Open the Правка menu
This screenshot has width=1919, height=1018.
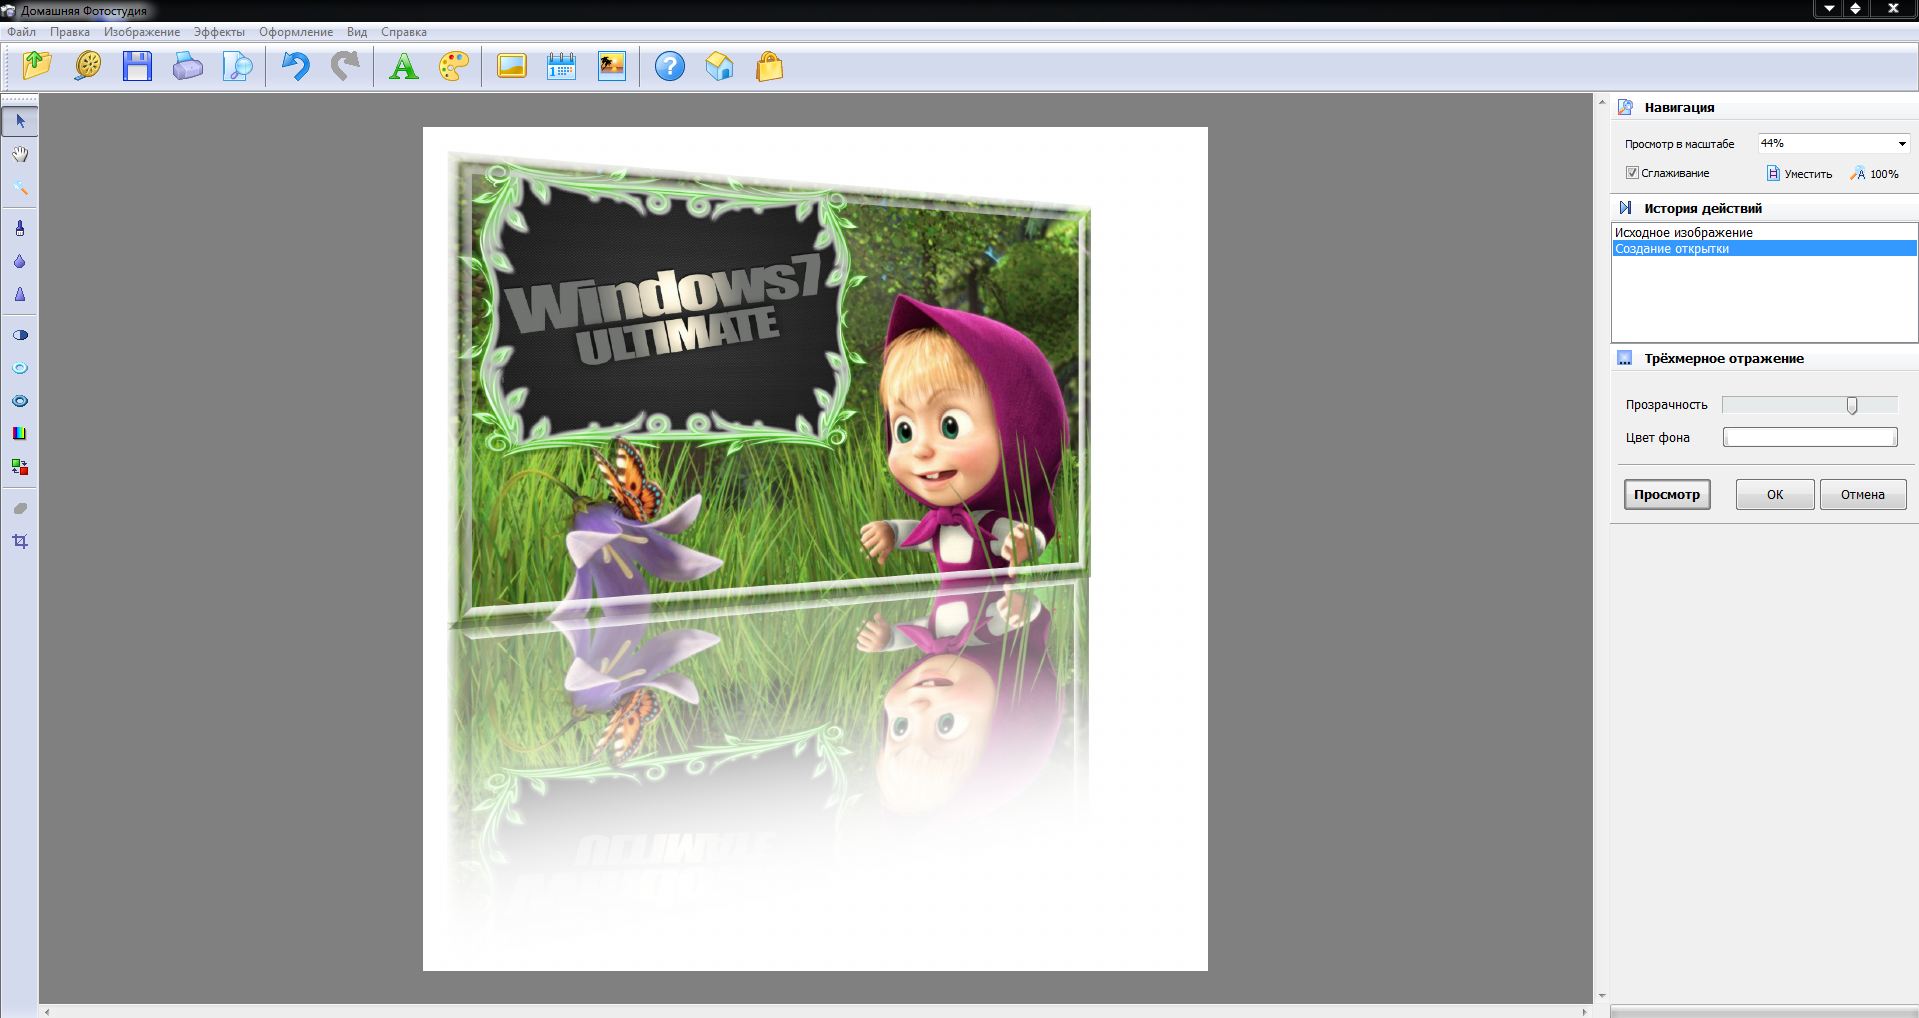(70, 32)
